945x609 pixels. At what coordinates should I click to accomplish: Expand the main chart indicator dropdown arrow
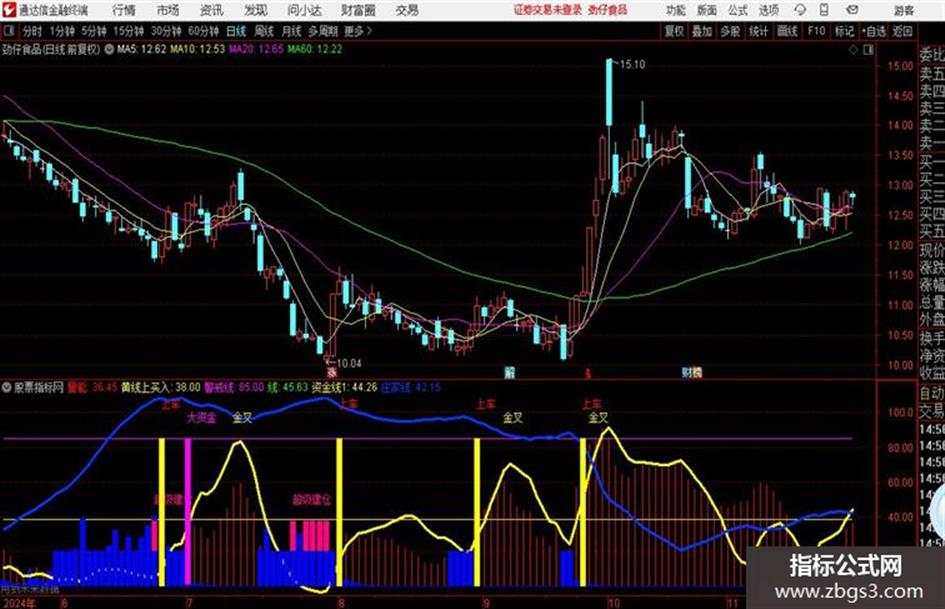click(109, 50)
